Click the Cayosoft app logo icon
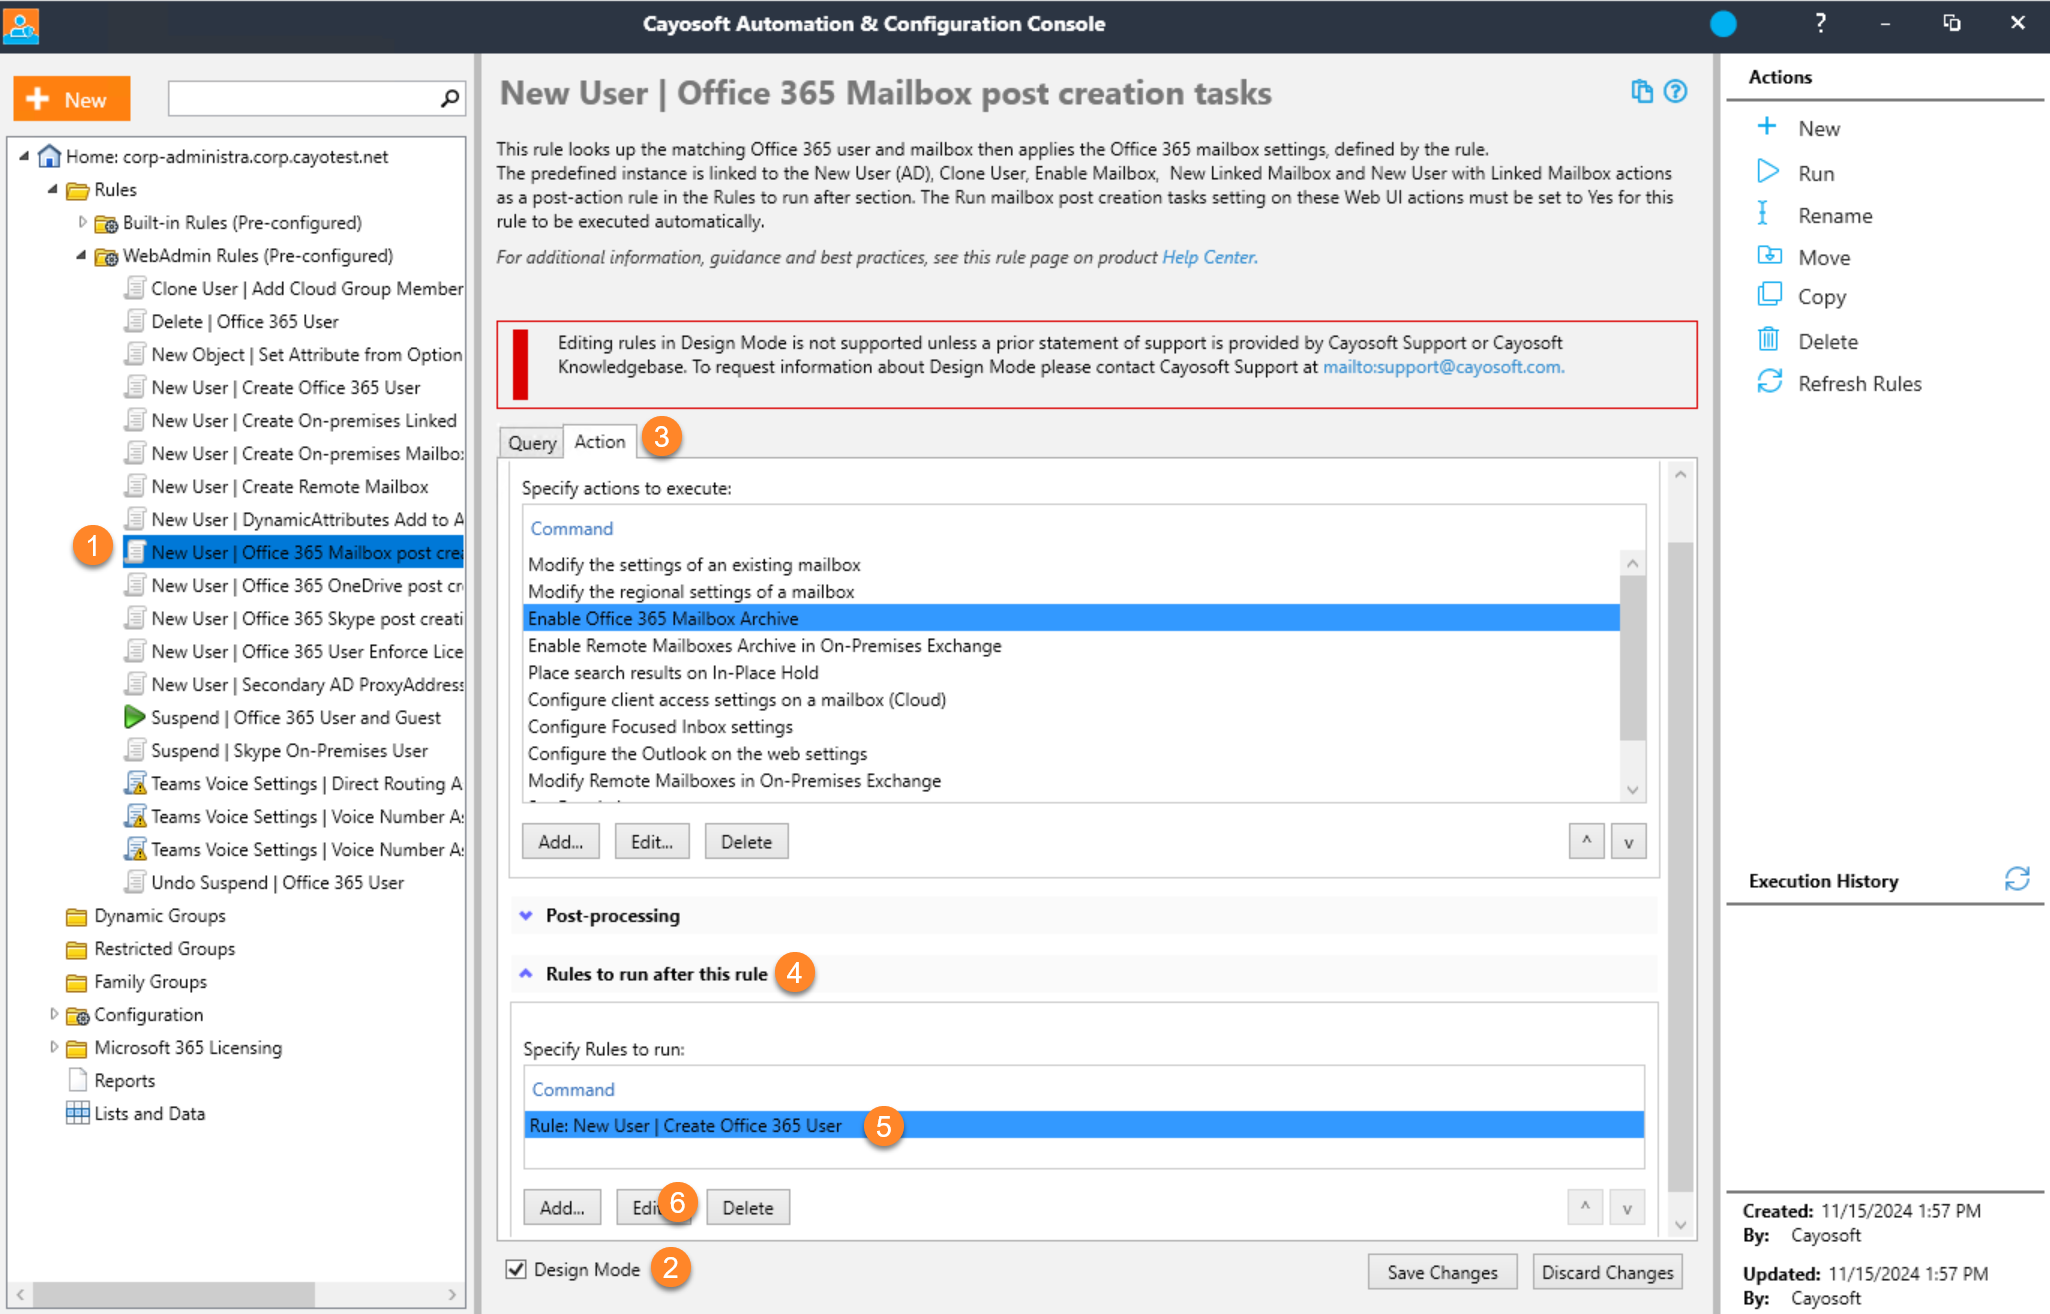Image resolution: width=2050 pixels, height=1314 pixels. click(20, 25)
